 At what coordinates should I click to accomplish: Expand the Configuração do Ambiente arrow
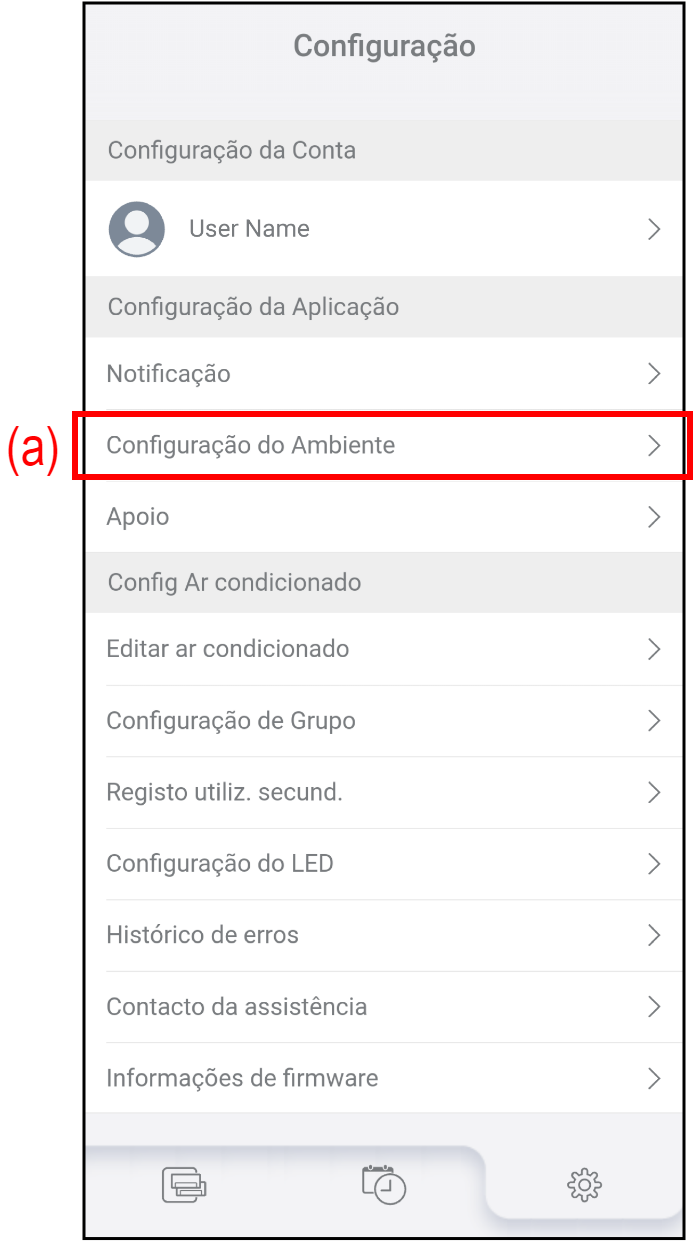tap(654, 446)
